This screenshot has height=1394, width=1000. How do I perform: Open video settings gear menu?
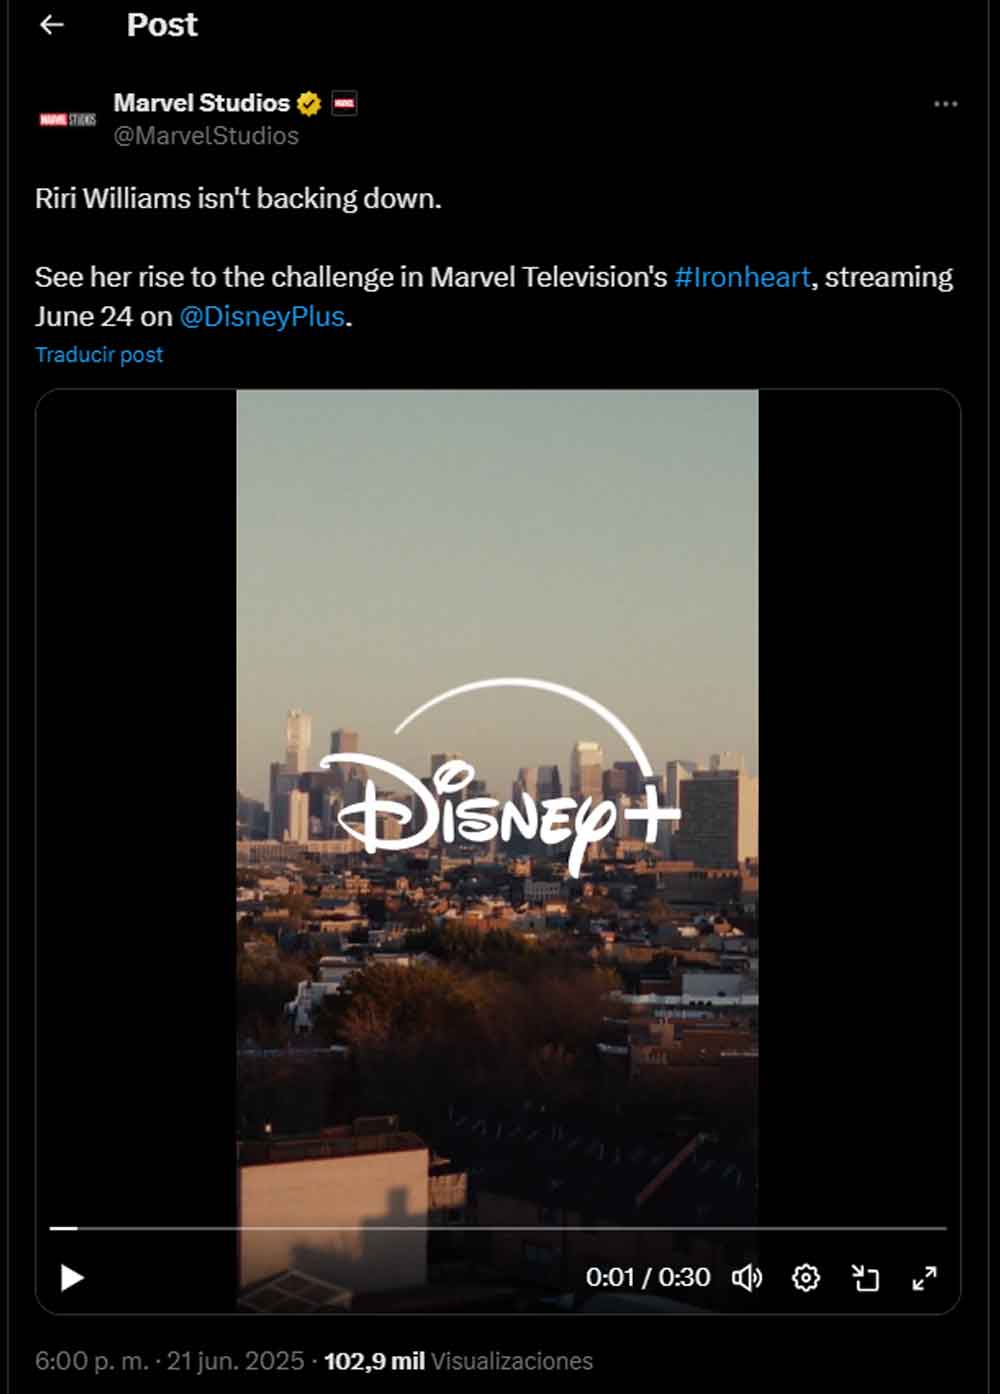point(806,1277)
